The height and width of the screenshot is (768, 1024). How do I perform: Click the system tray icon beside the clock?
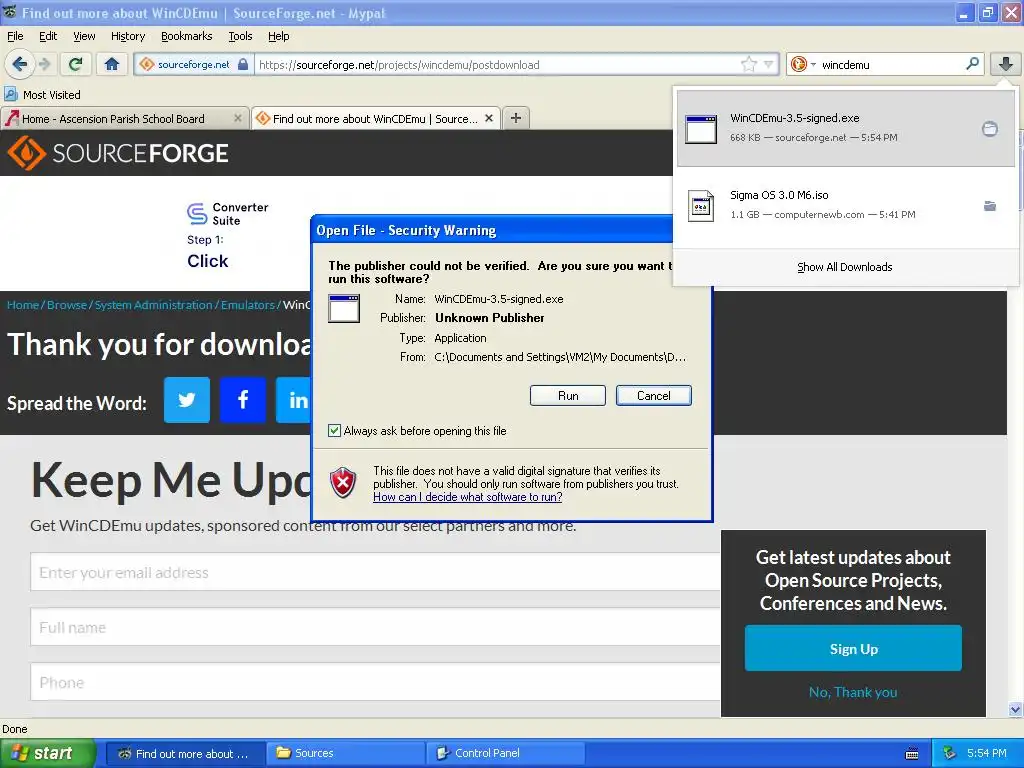click(950, 753)
